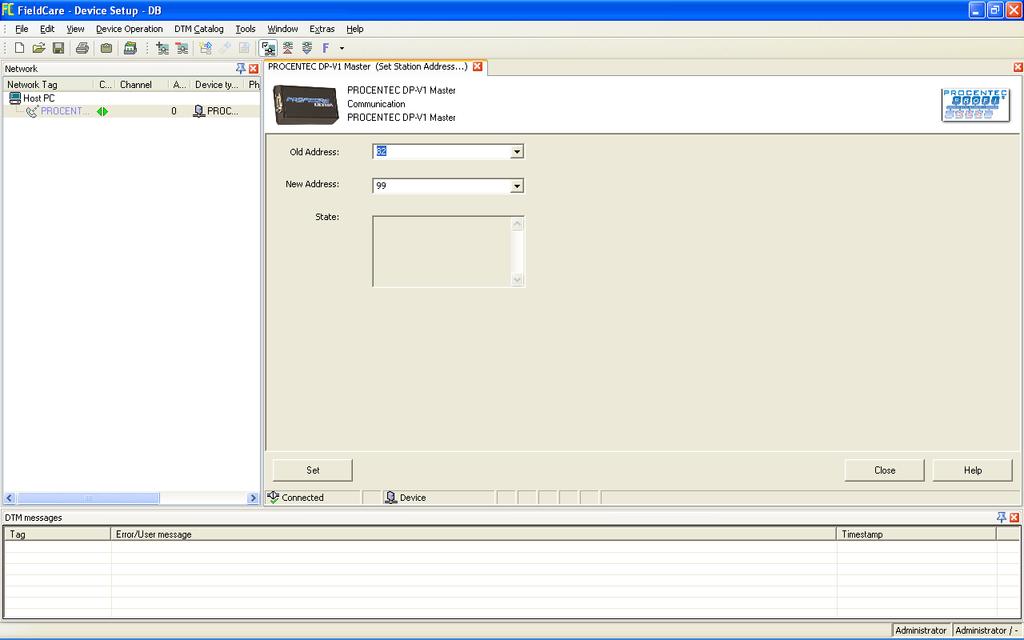Viewport: 1024px width, 640px height.
Task: Click the Channel column header
Action: 142,84
